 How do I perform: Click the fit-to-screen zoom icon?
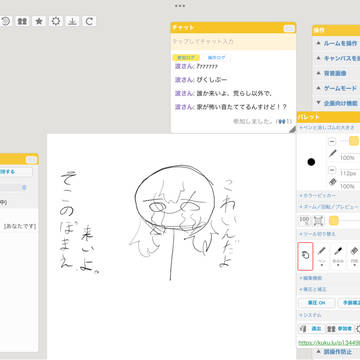[x=319, y=220]
